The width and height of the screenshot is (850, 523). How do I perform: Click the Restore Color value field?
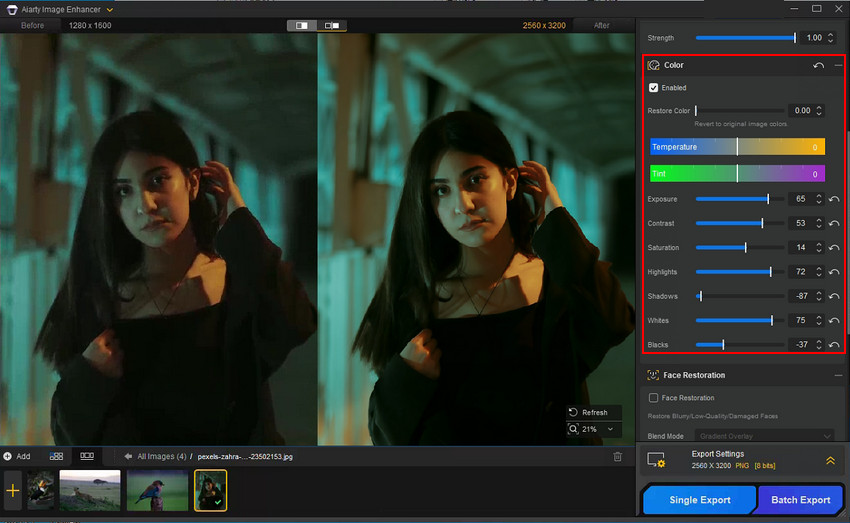[x=801, y=111]
